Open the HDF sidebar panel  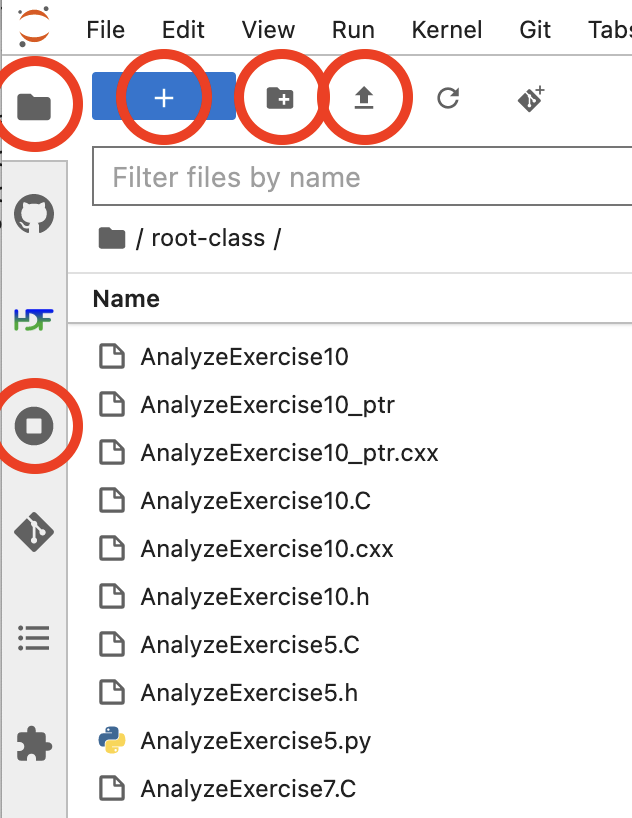(35, 320)
